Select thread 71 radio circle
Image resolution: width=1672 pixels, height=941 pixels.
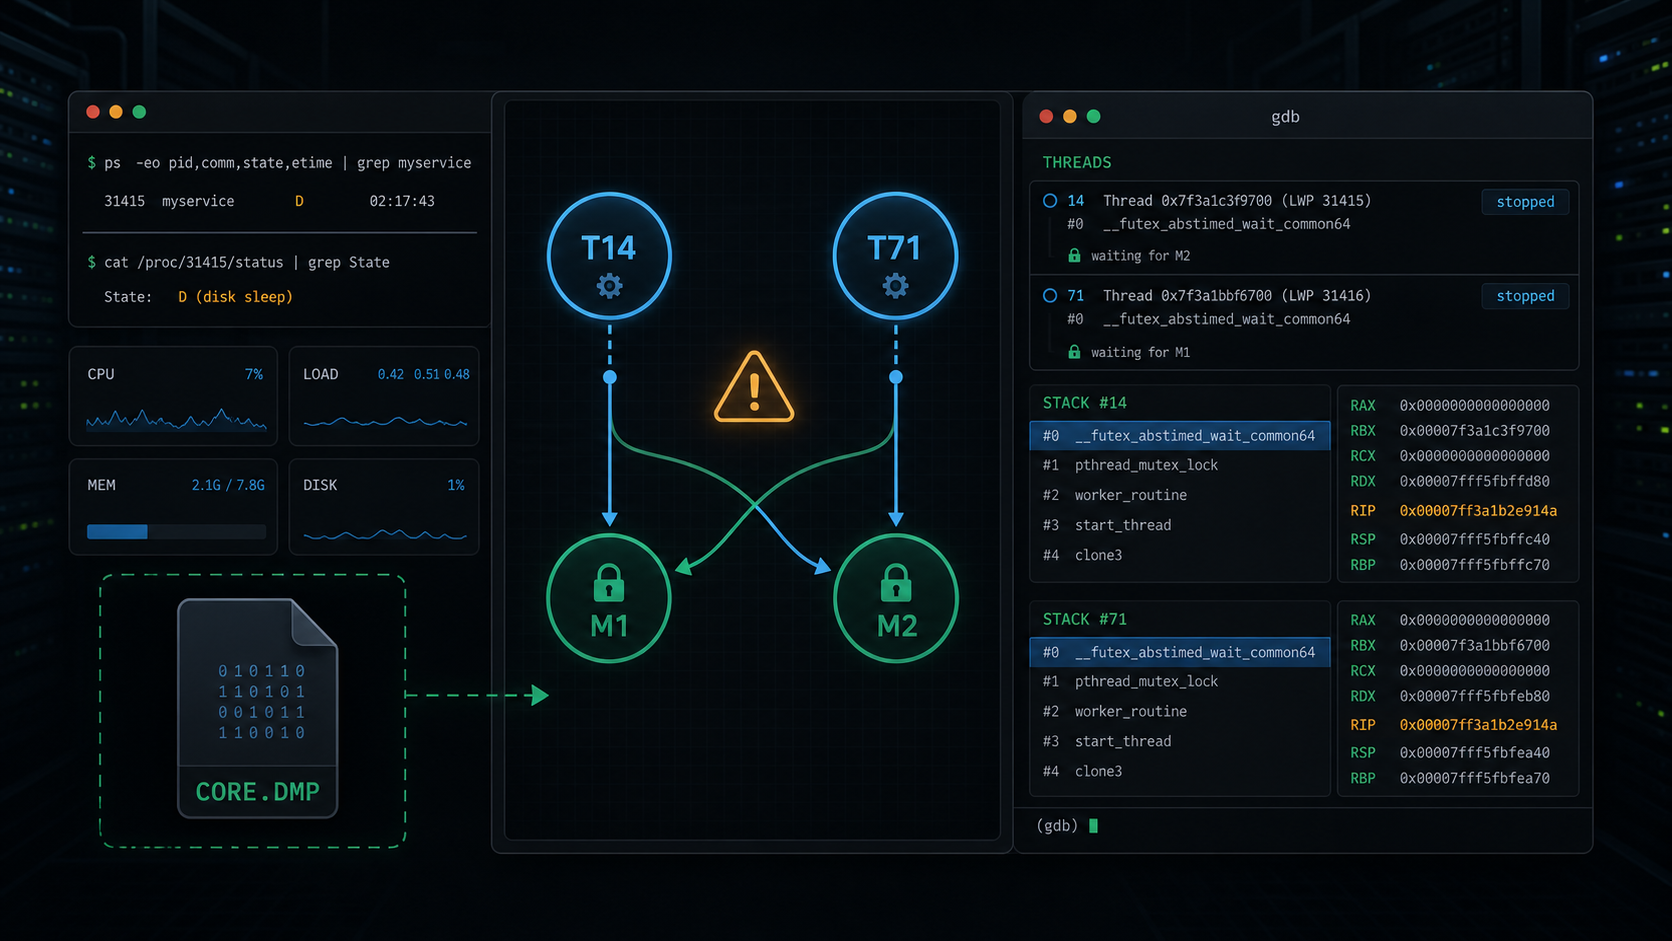pyautogui.click(x=1050, y=296)
